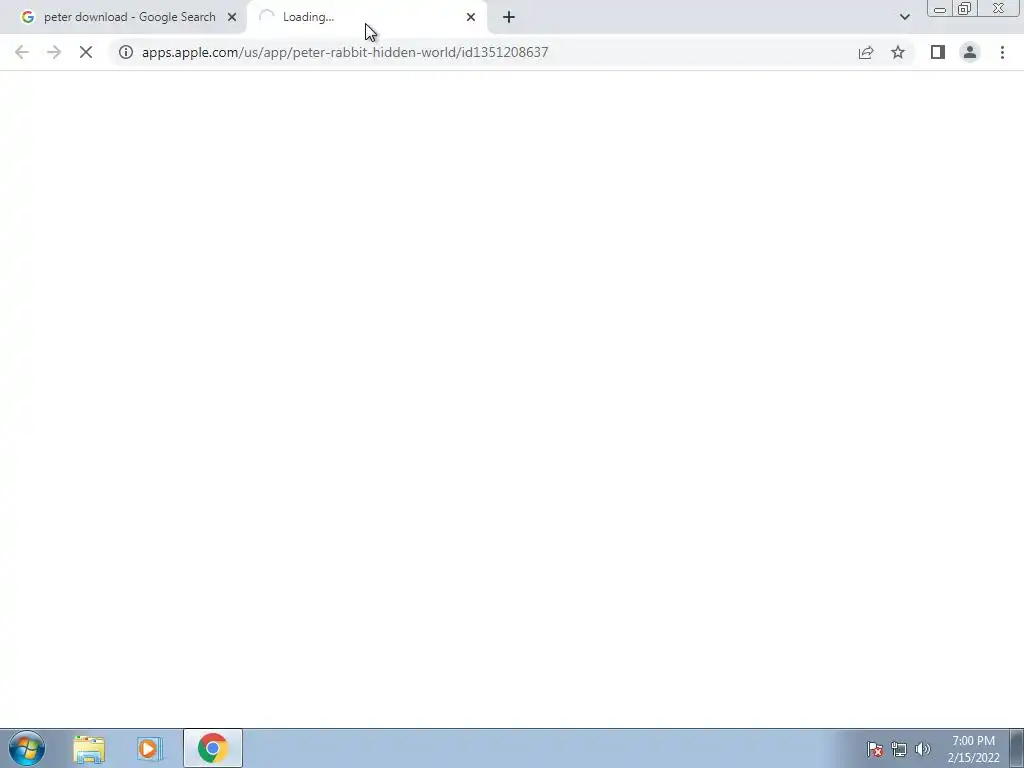The width and height of the screenshot is (1024, 768).
Task: Go back to the previous page
Action: pyautogui.click(x=22, y=52)
